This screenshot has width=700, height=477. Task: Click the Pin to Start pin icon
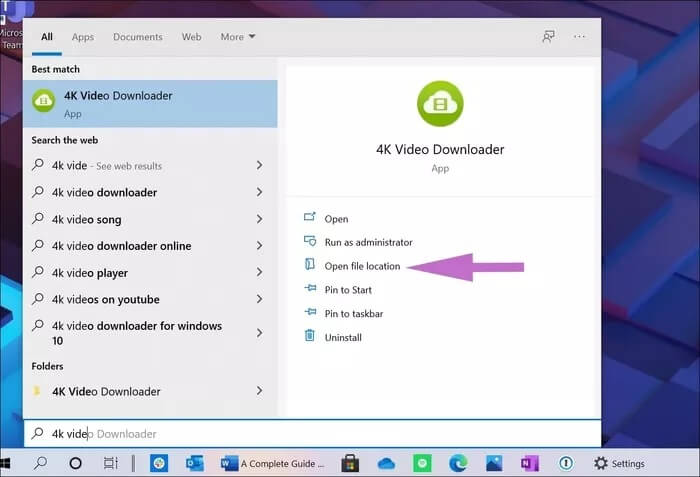(310, 289)
